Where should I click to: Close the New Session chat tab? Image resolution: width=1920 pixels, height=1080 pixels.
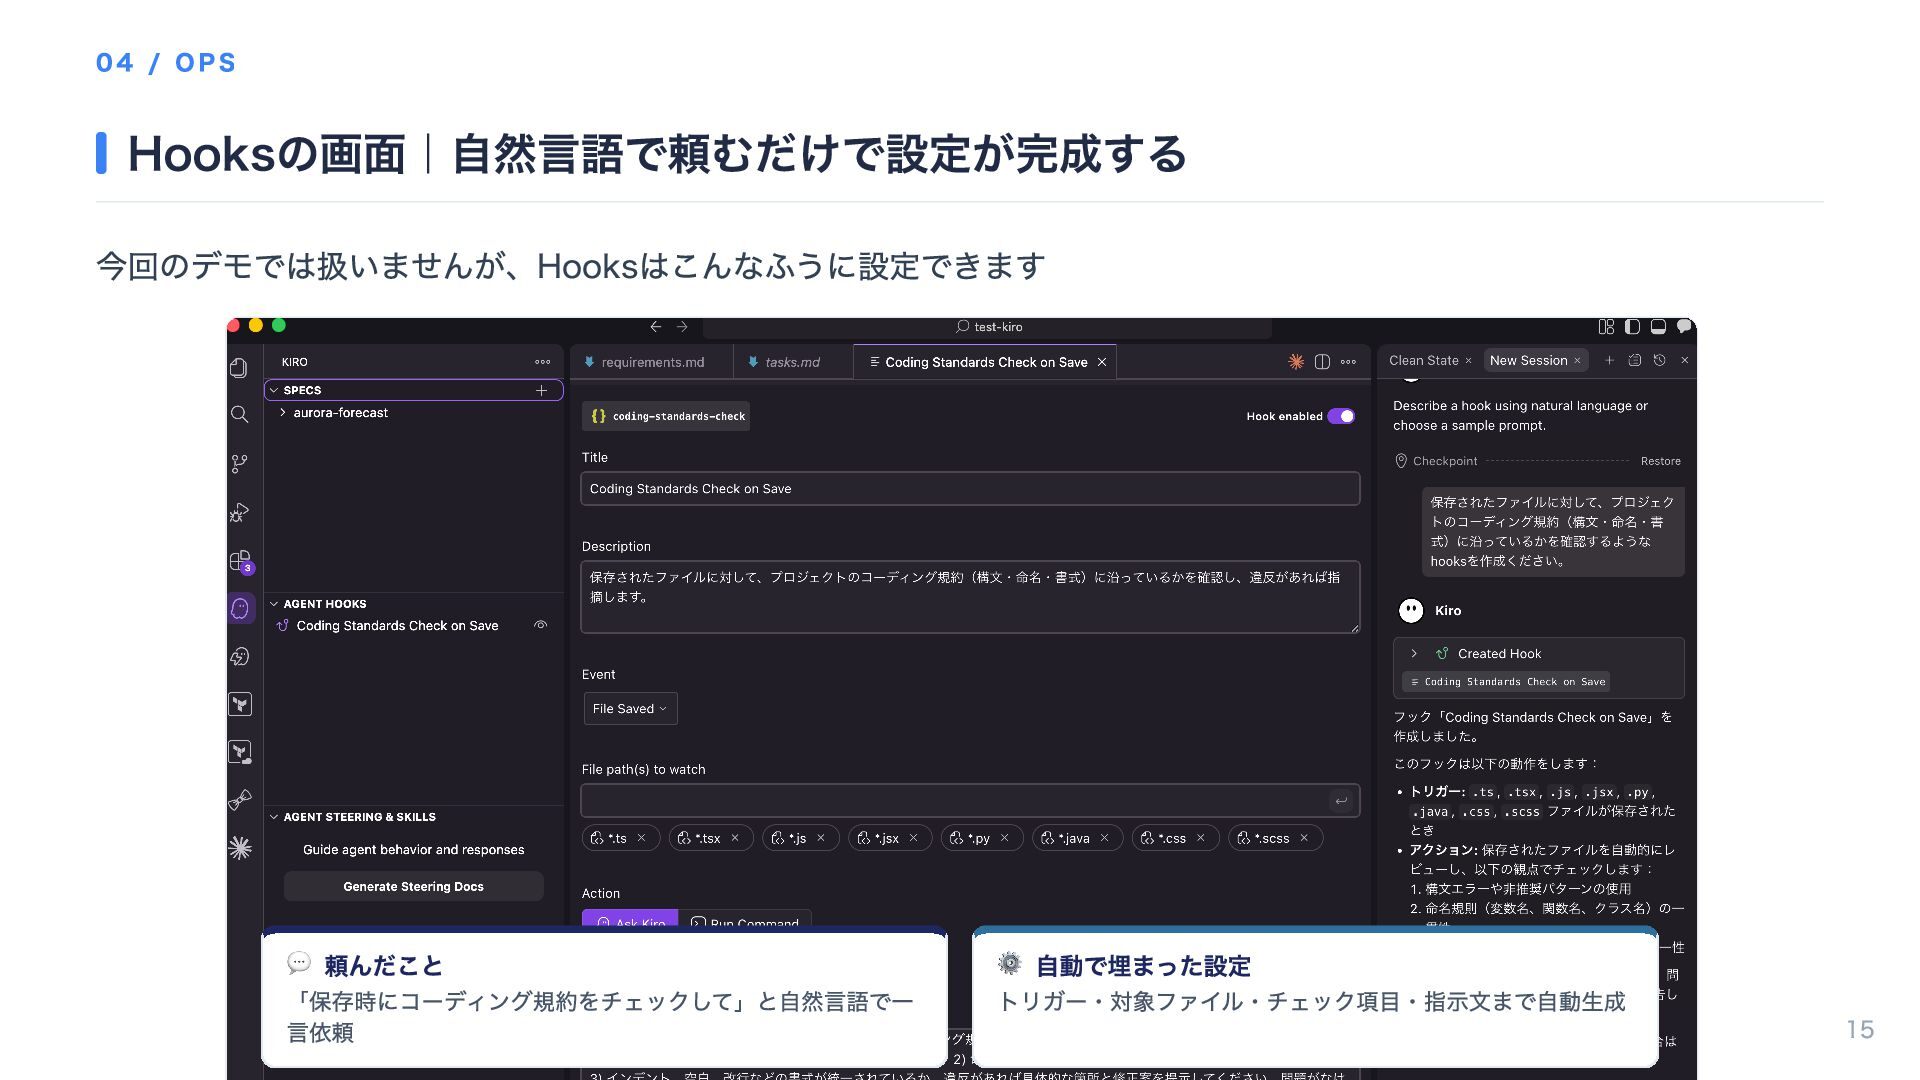tap(1577, 361)
